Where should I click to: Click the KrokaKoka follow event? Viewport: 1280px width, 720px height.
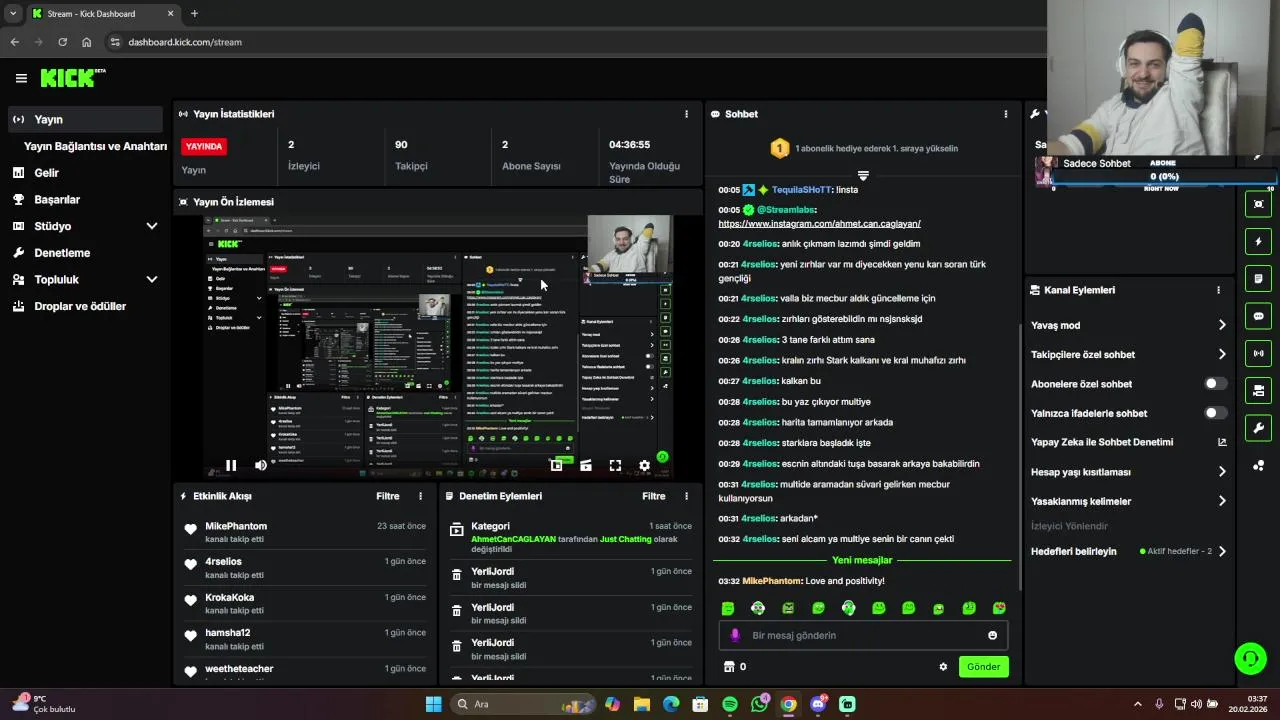coord(305,603)
